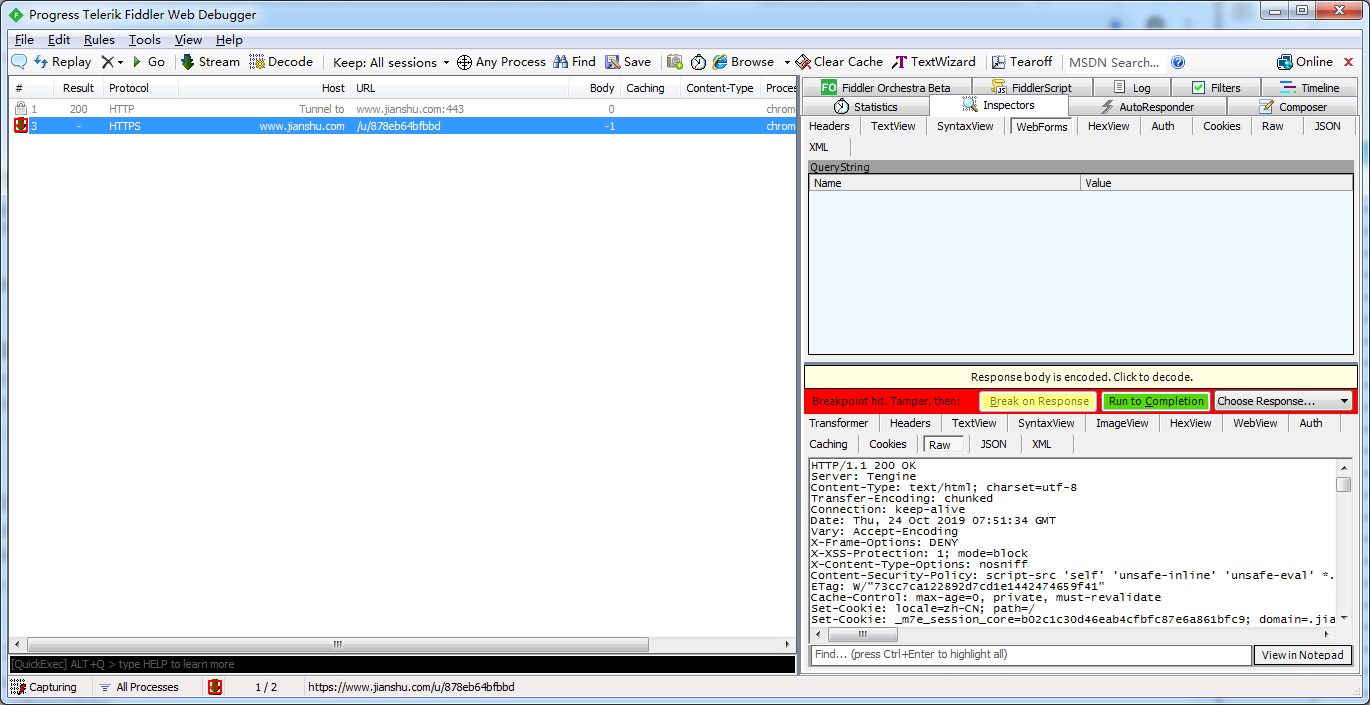
Task: Tear off the inspectors with Tearoff
Action: [1022, 62]
